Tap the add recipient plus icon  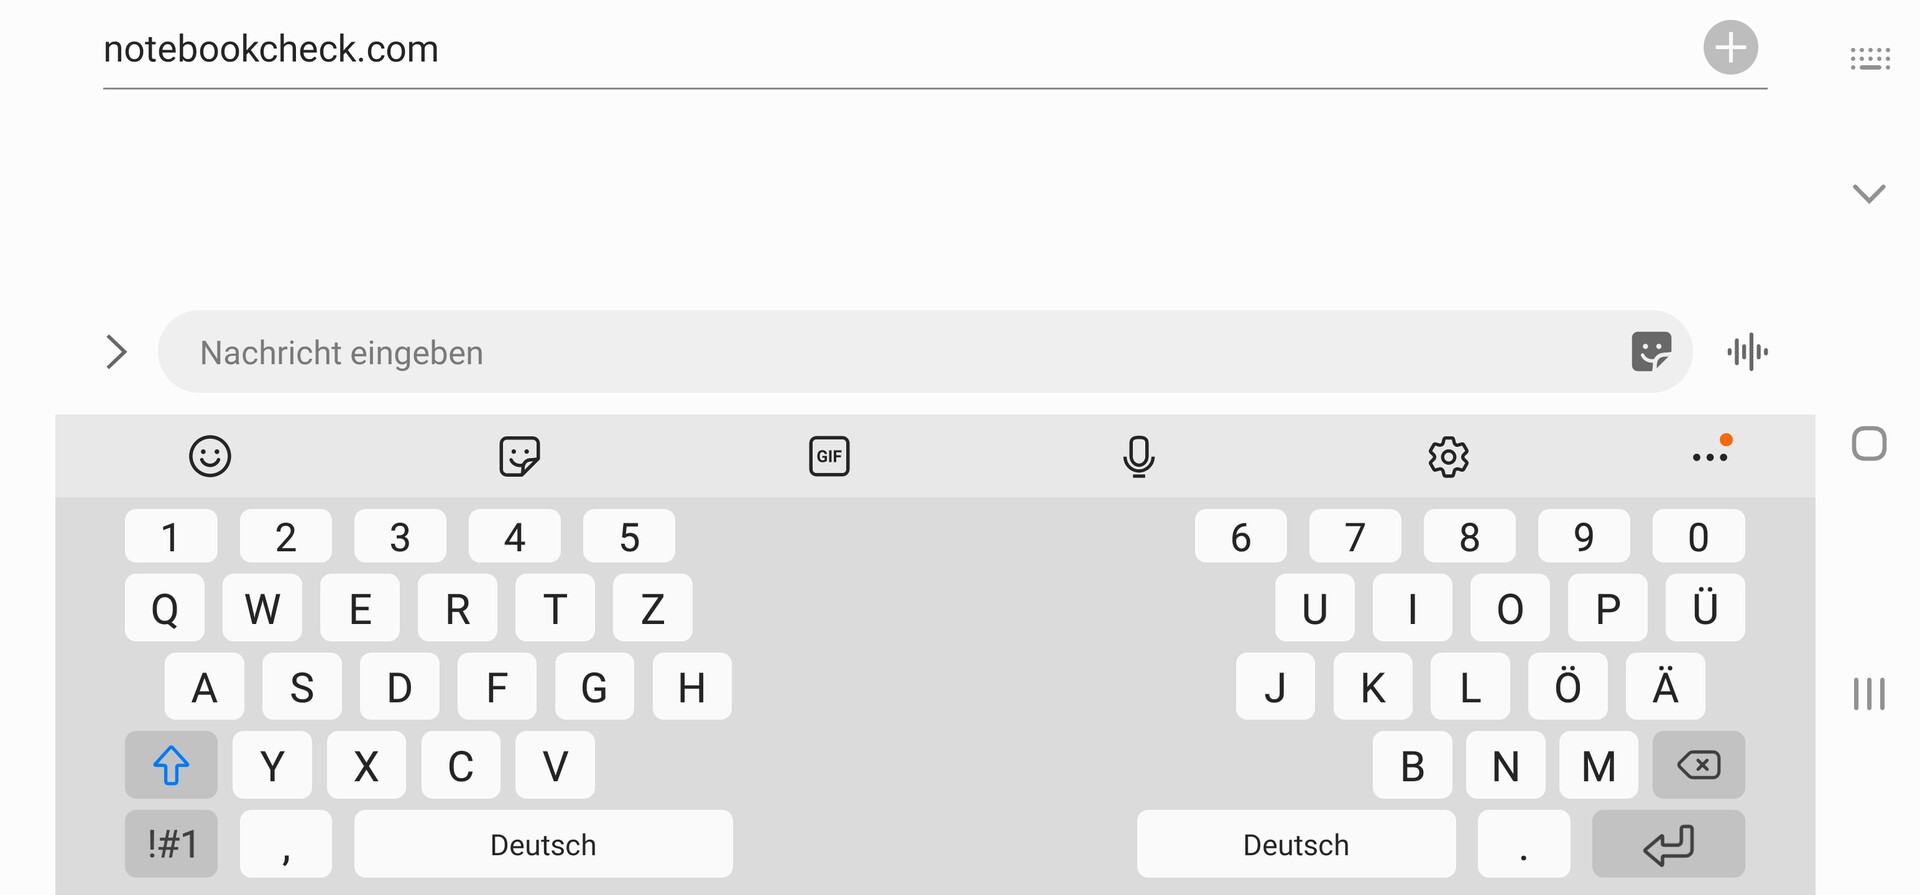pos(1730,47)
